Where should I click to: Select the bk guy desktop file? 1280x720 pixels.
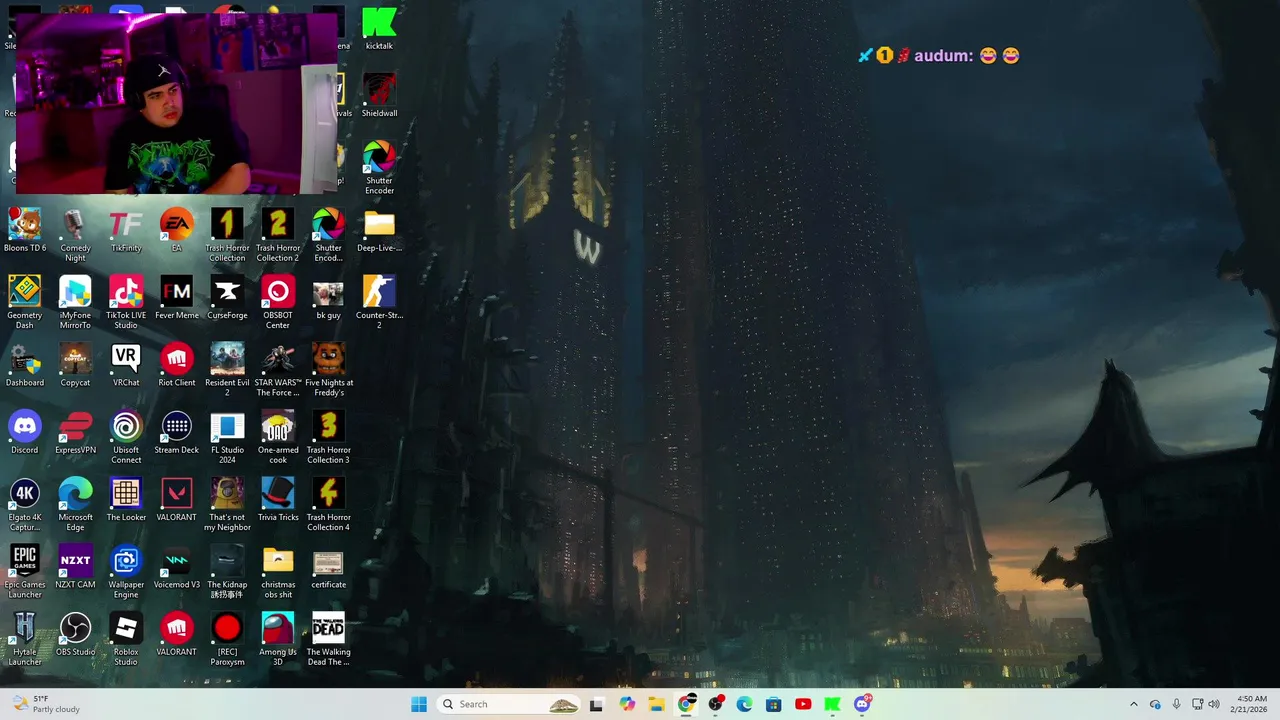pos(328,298)
